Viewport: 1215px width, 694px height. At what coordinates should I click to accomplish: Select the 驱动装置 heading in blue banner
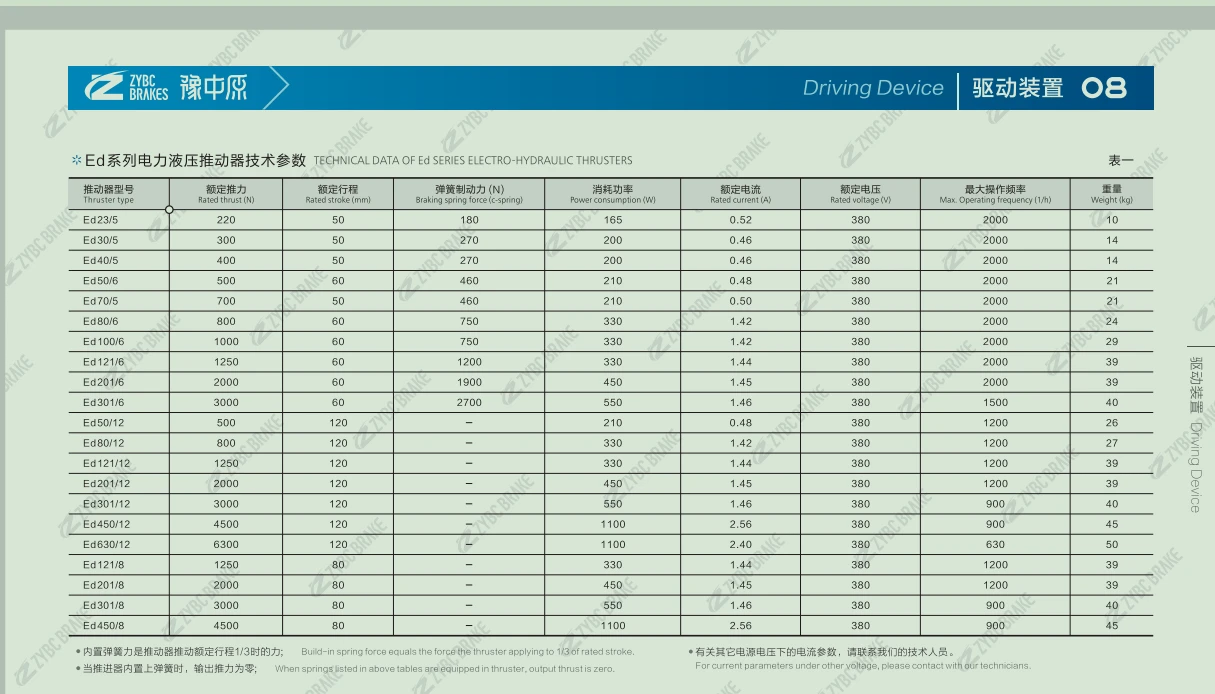click(1018, 88)
